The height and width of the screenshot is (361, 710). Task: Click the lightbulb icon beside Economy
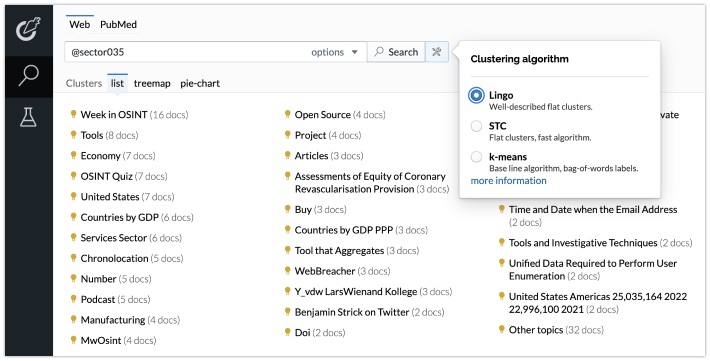(x=73, y=154)
